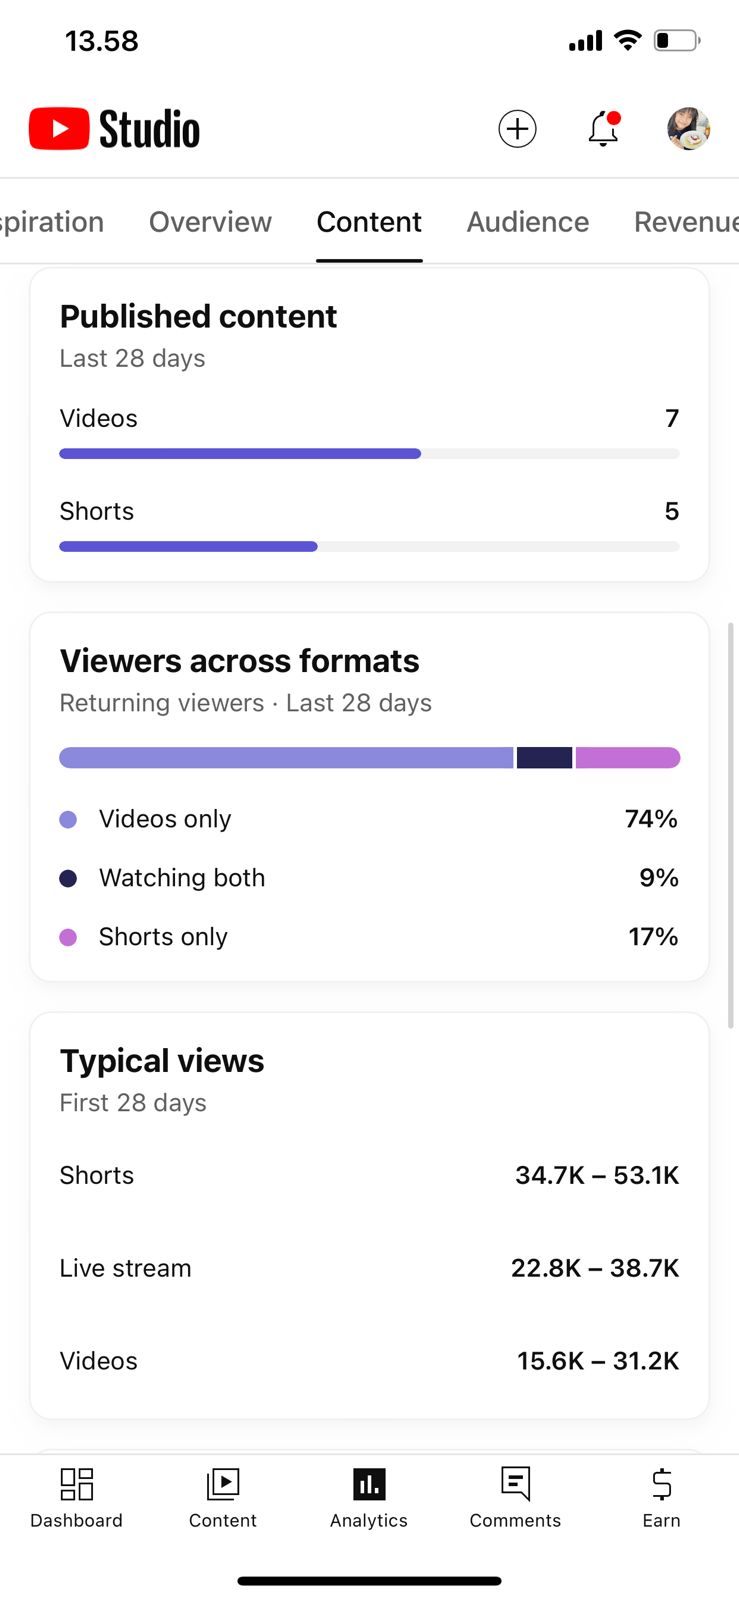739x1600 pixels.
Task: Select Analytics in the bottom navigation
Action: [x=369, y=1496]
